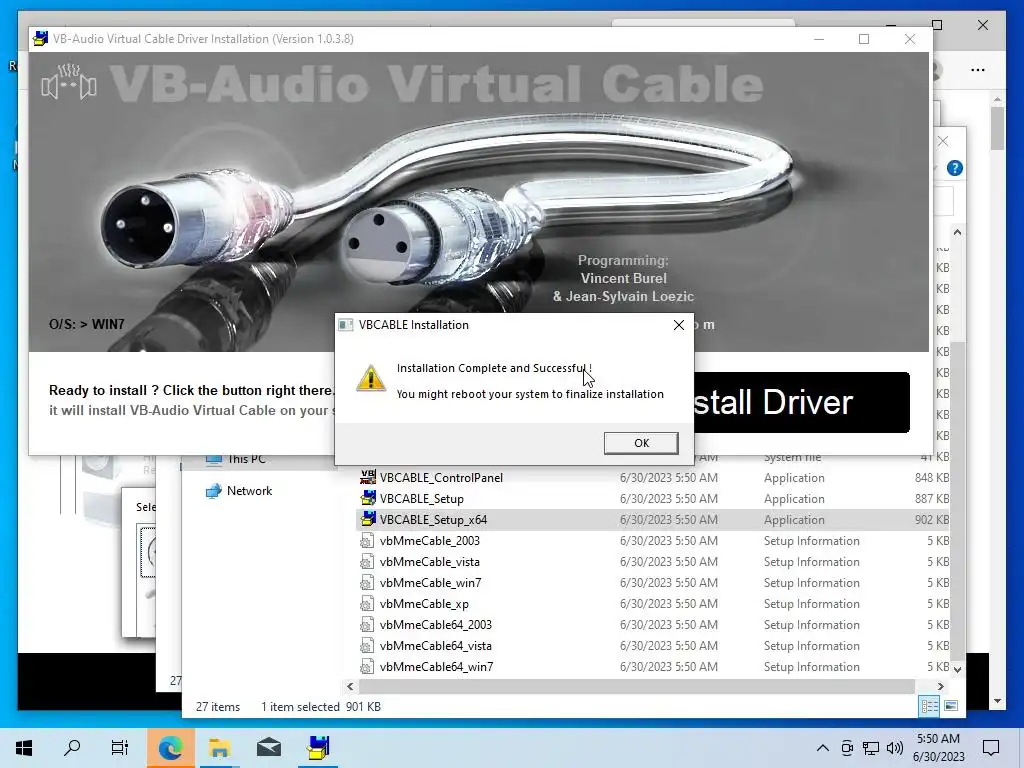Select the vbMmeCable64_win7 file icon
Viewport: 1024px width, 768px height.
(x=367, y=667)
